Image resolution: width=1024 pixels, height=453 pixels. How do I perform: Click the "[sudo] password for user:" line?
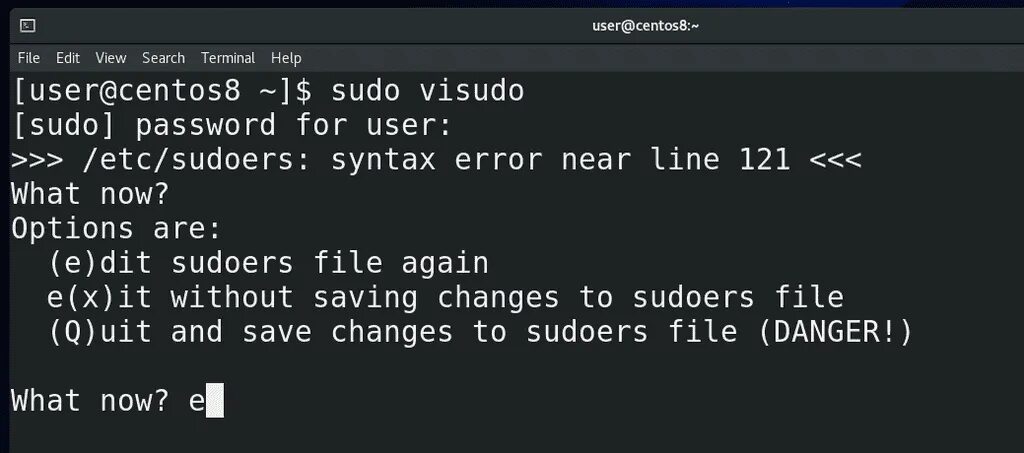[x=232, y=126]
